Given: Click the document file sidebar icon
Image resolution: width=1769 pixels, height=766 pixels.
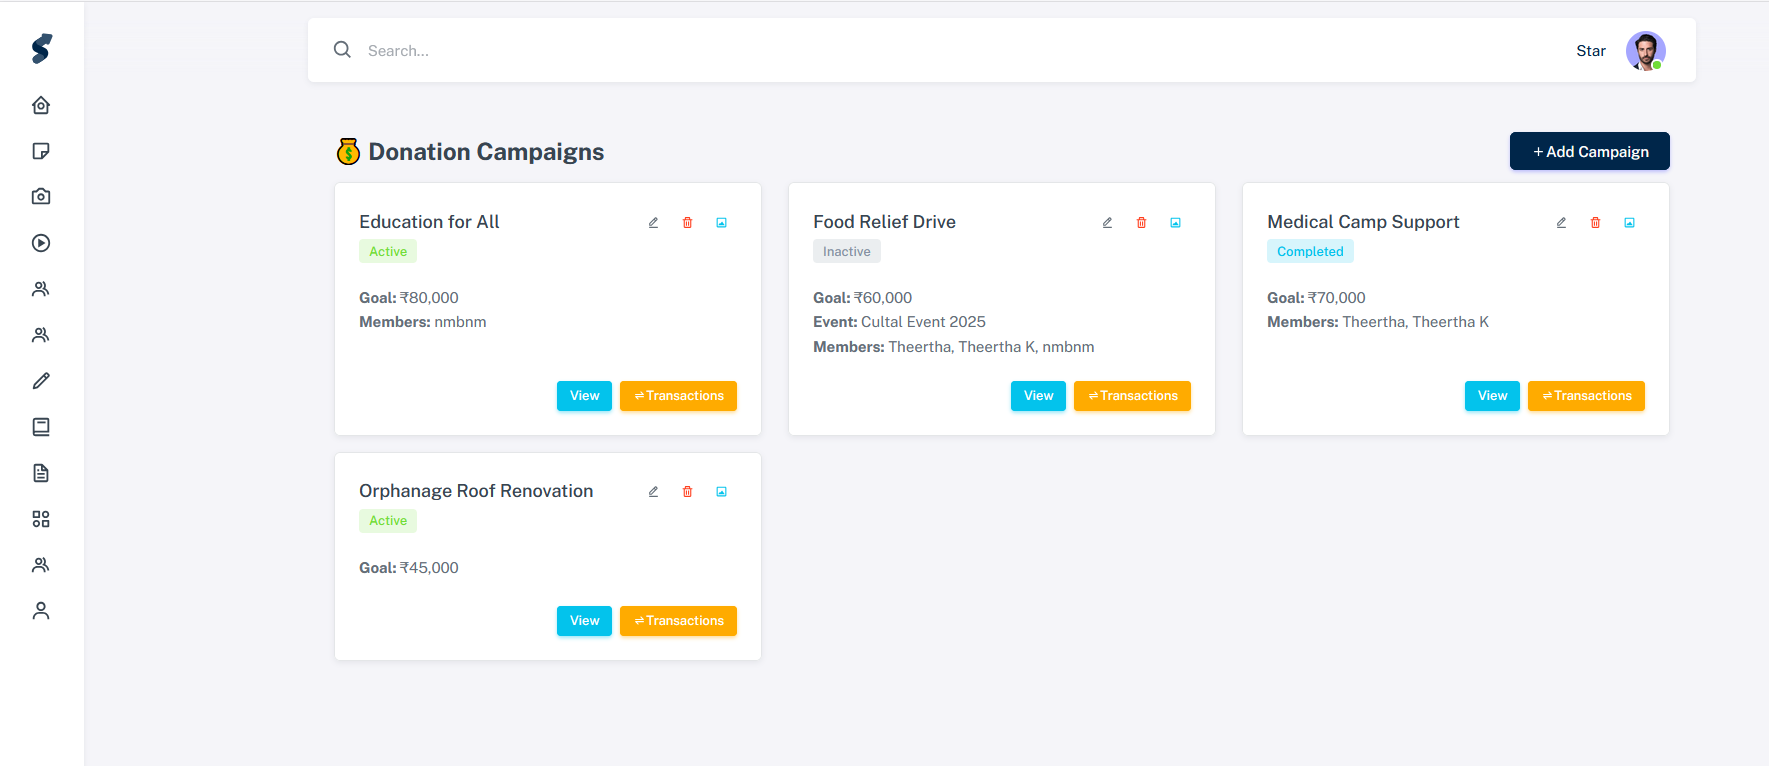Looking at the screenshot, I should click(x=41, y=473).
